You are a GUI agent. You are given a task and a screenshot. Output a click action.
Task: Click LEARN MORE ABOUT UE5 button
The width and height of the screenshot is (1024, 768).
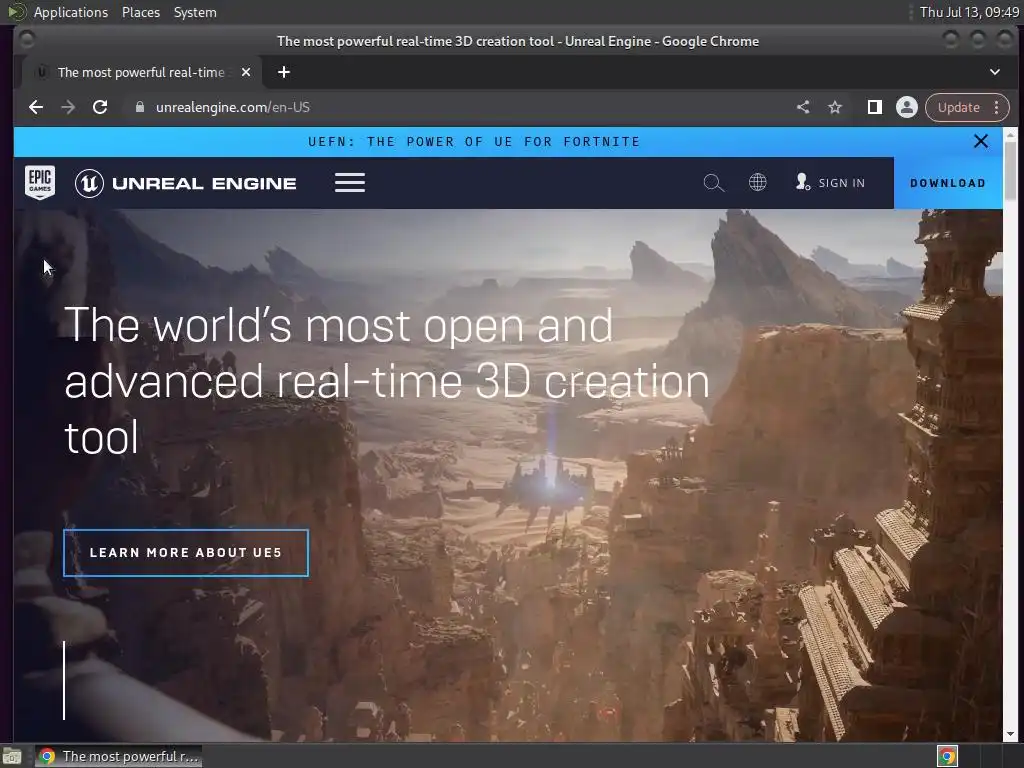click(186, 552)
